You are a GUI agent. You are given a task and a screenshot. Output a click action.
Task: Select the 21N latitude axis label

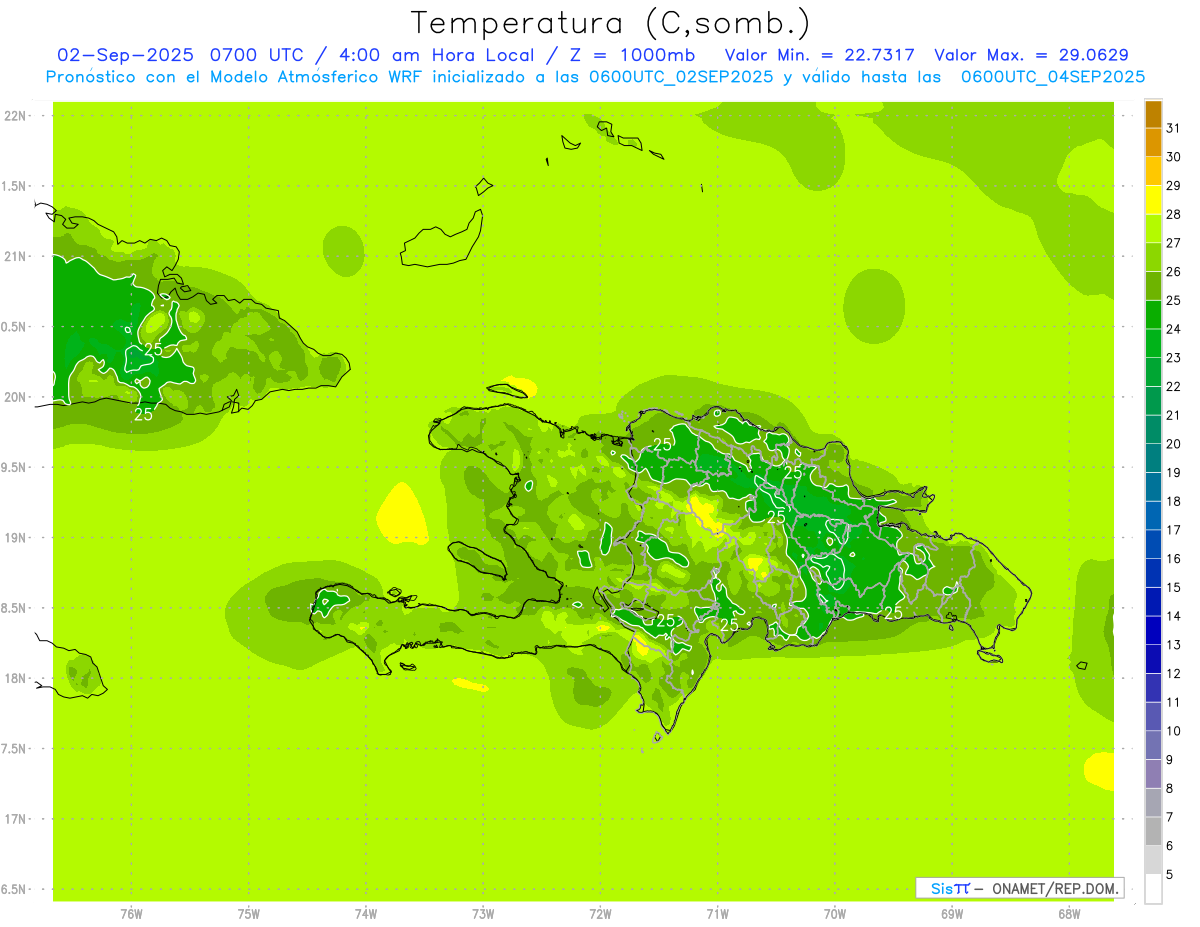coord(16,256)
